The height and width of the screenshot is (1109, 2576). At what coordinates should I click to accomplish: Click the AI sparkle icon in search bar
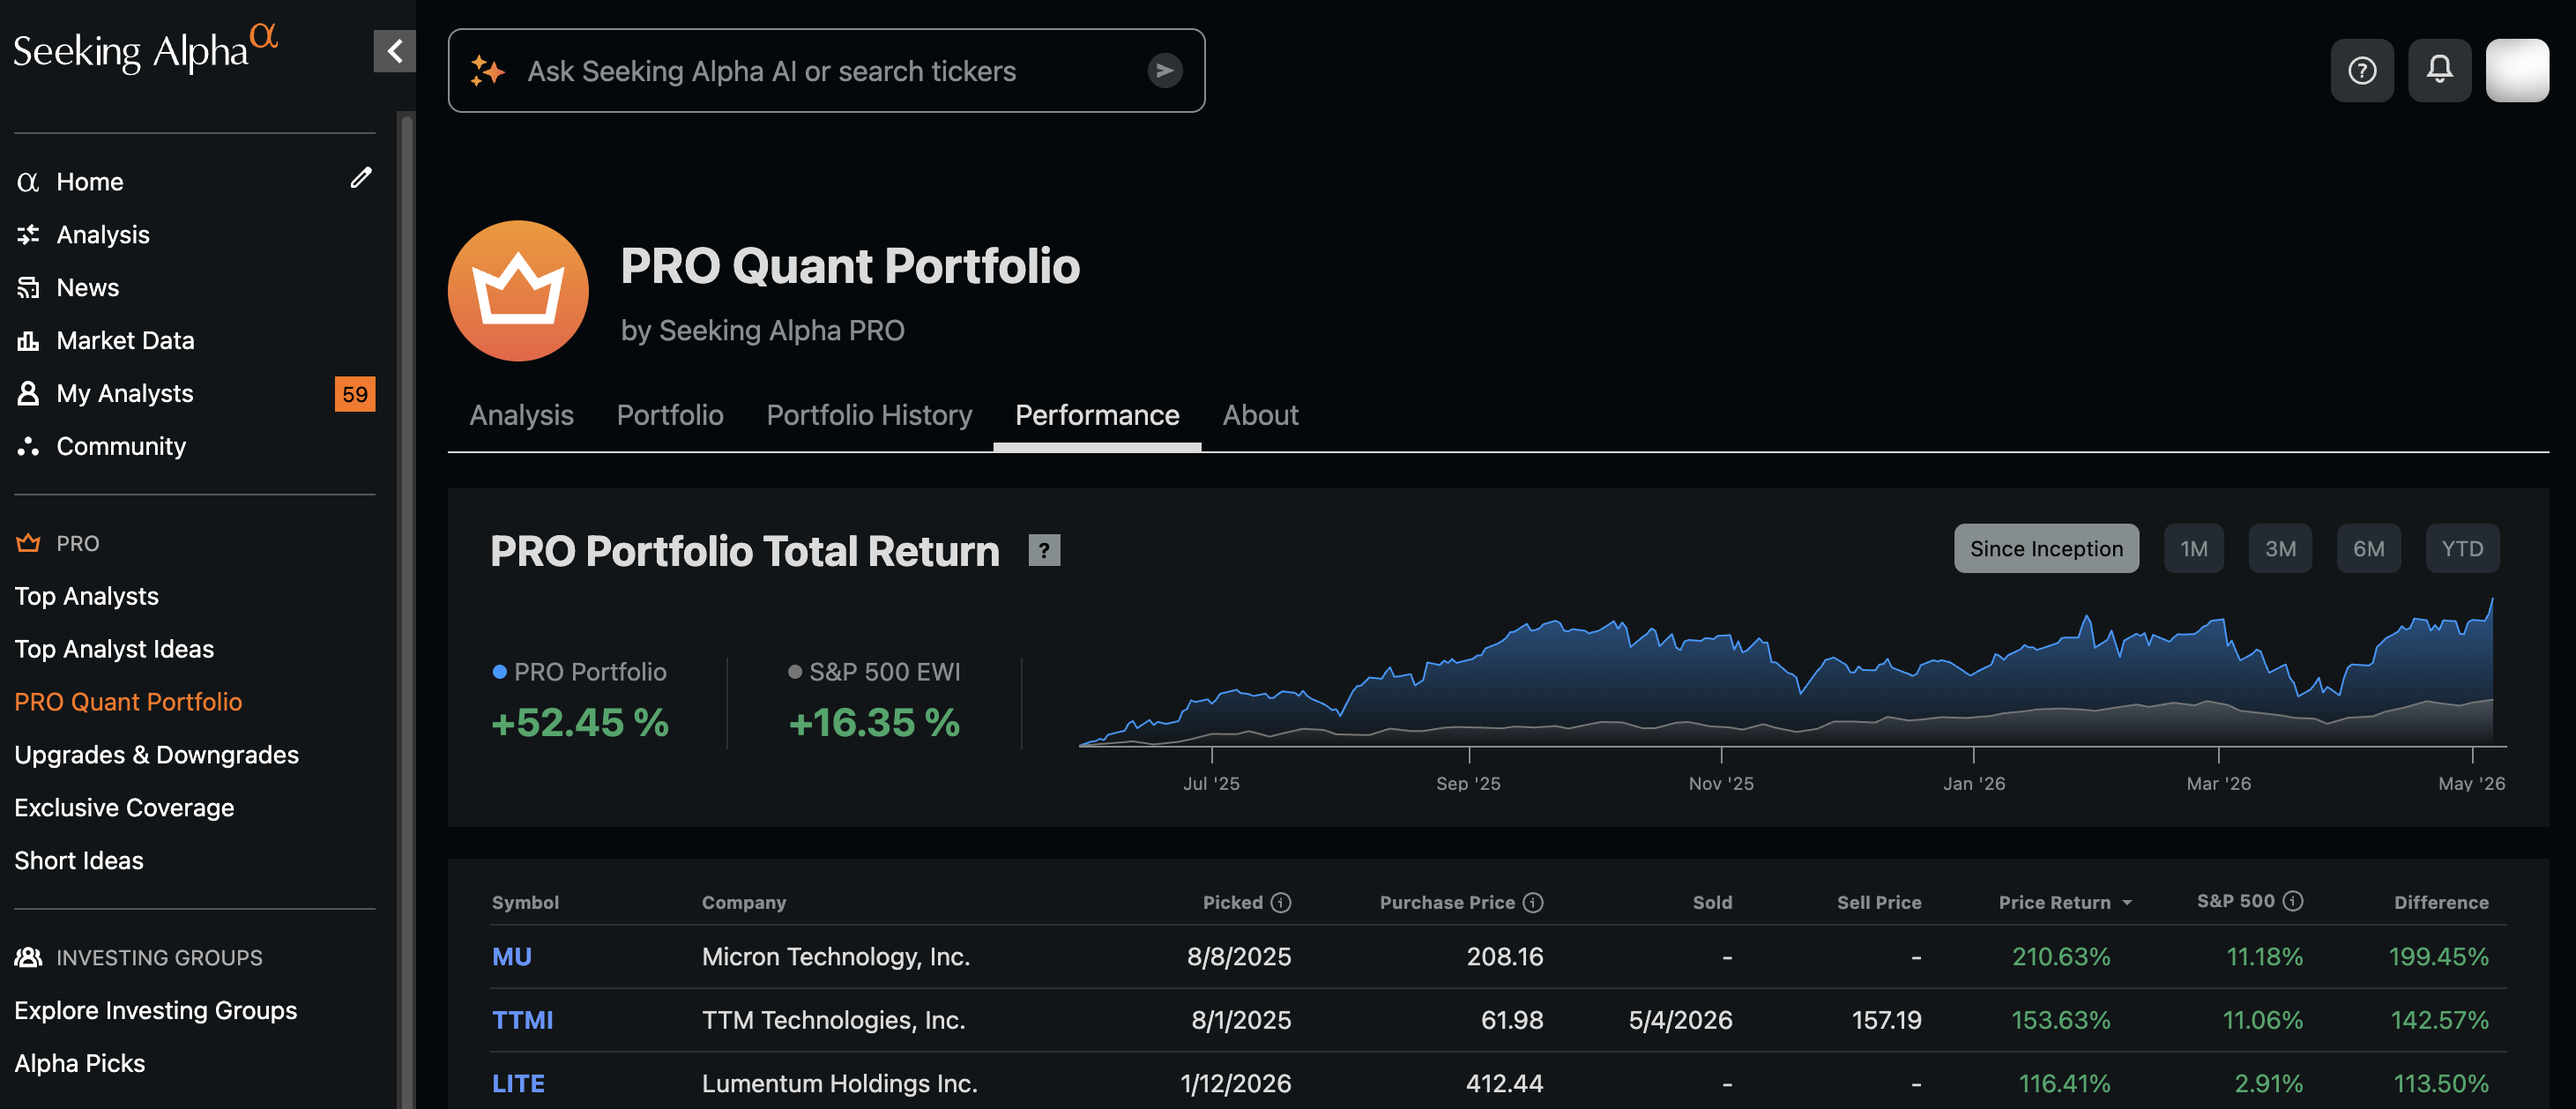click(487, 71)
